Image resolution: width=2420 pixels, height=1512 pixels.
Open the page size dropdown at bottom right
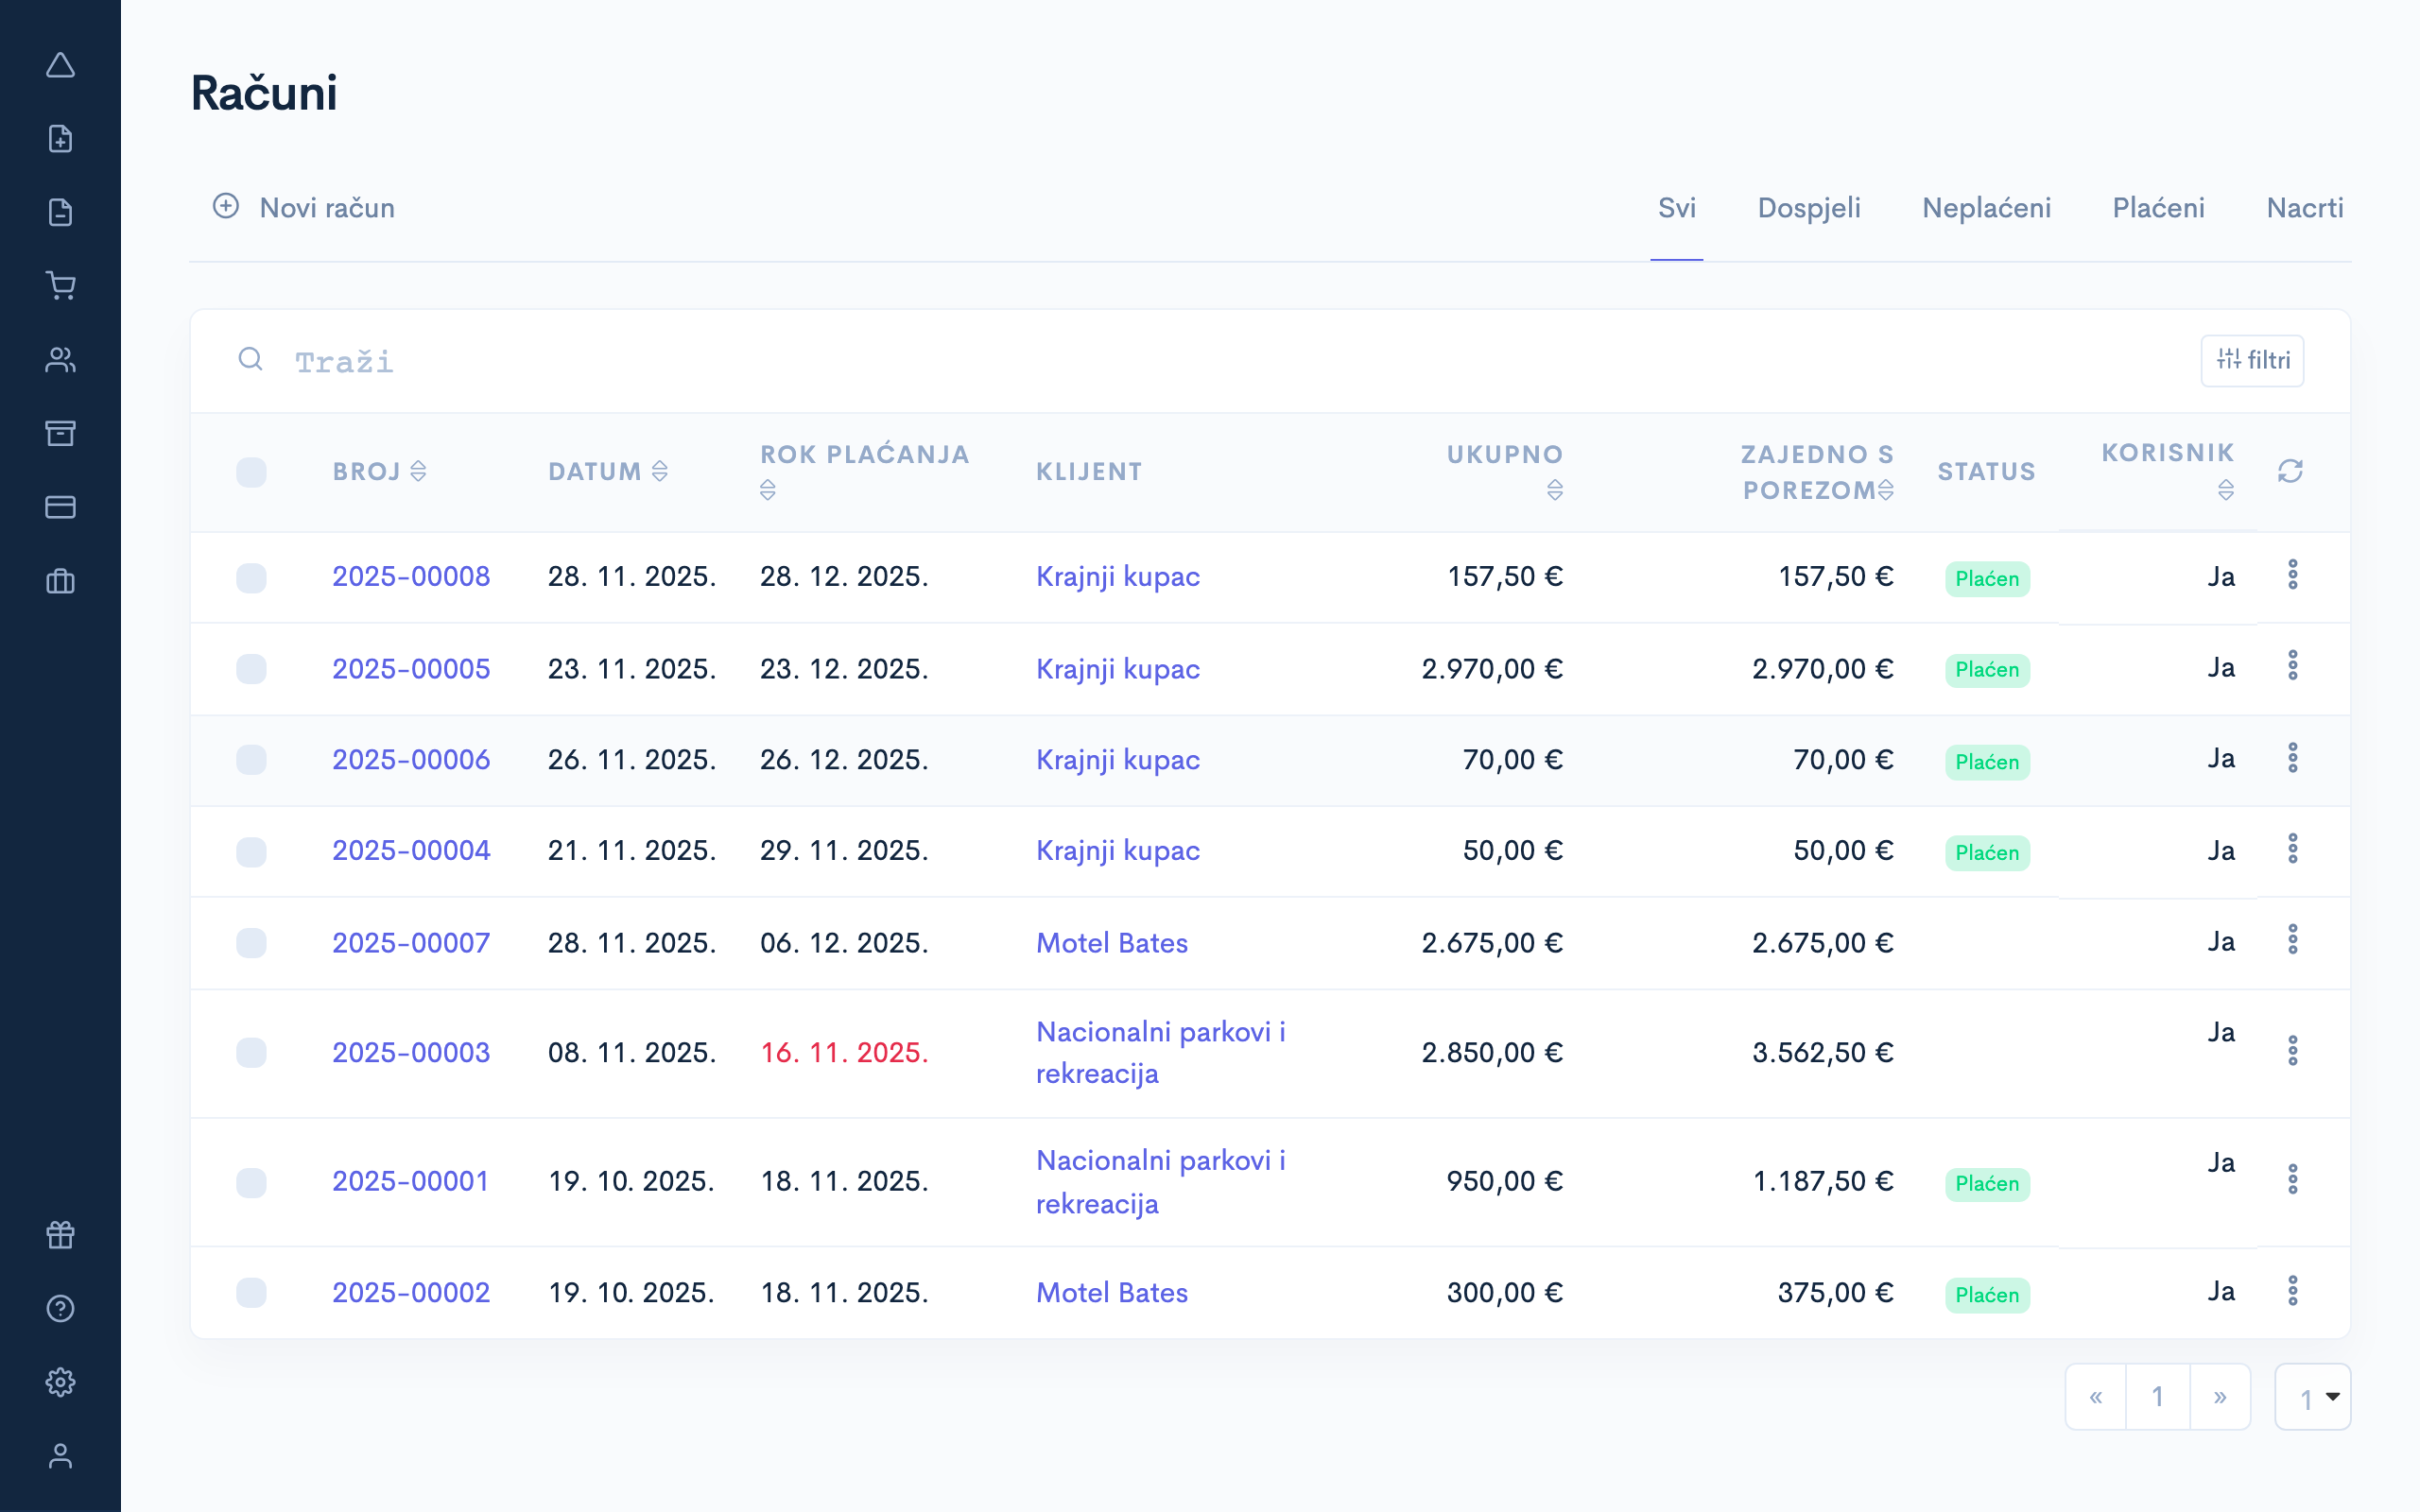point(2313,1396)
